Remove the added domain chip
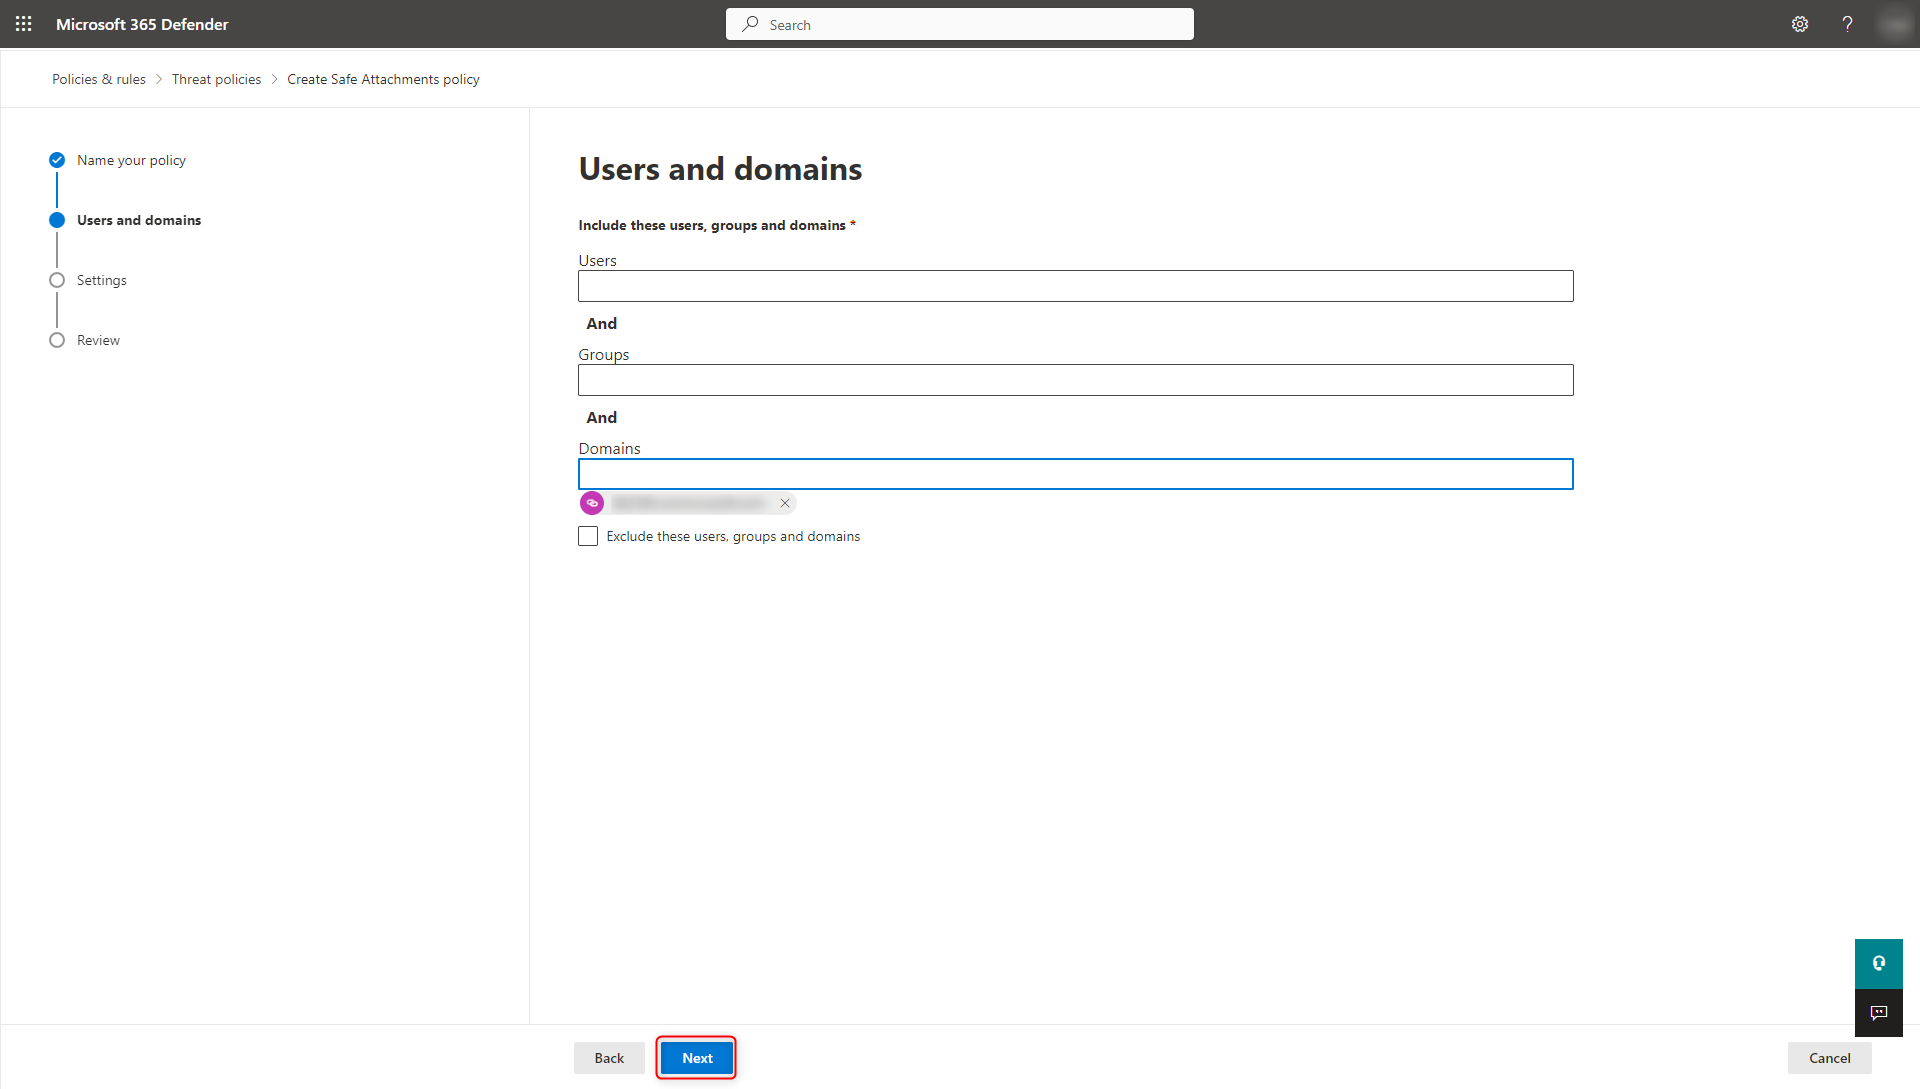The image size is (1920, 1089). (784, 503)
